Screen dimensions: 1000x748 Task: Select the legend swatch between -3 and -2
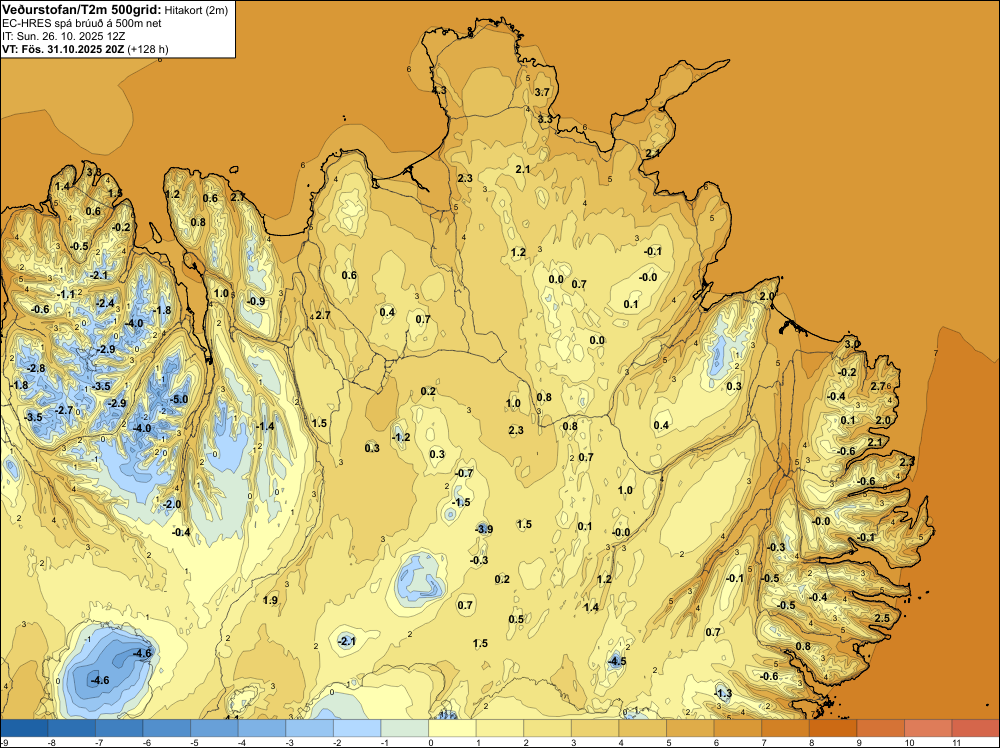(310, 728)
